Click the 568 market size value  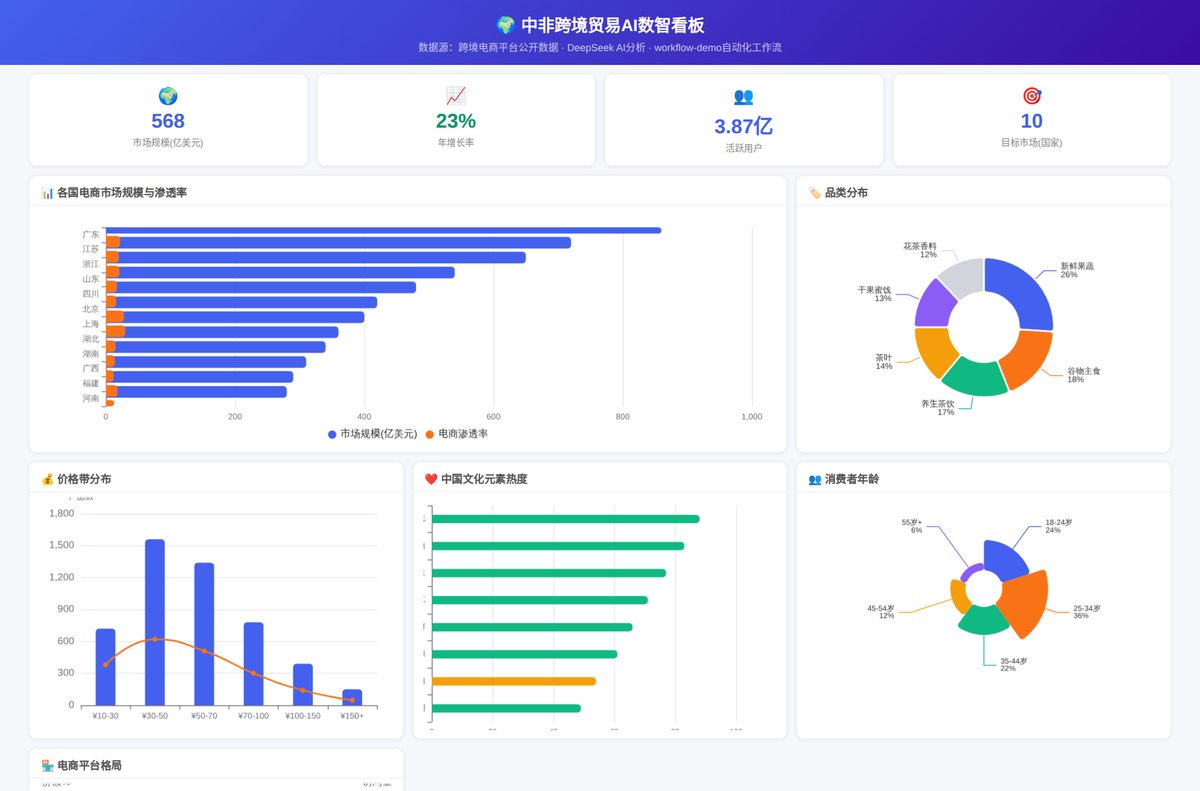tap(168, 121)
